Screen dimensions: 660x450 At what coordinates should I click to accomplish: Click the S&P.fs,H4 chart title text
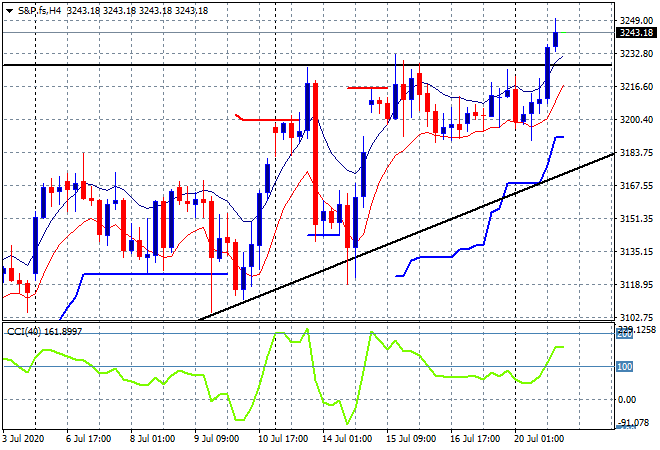[39, 11]
